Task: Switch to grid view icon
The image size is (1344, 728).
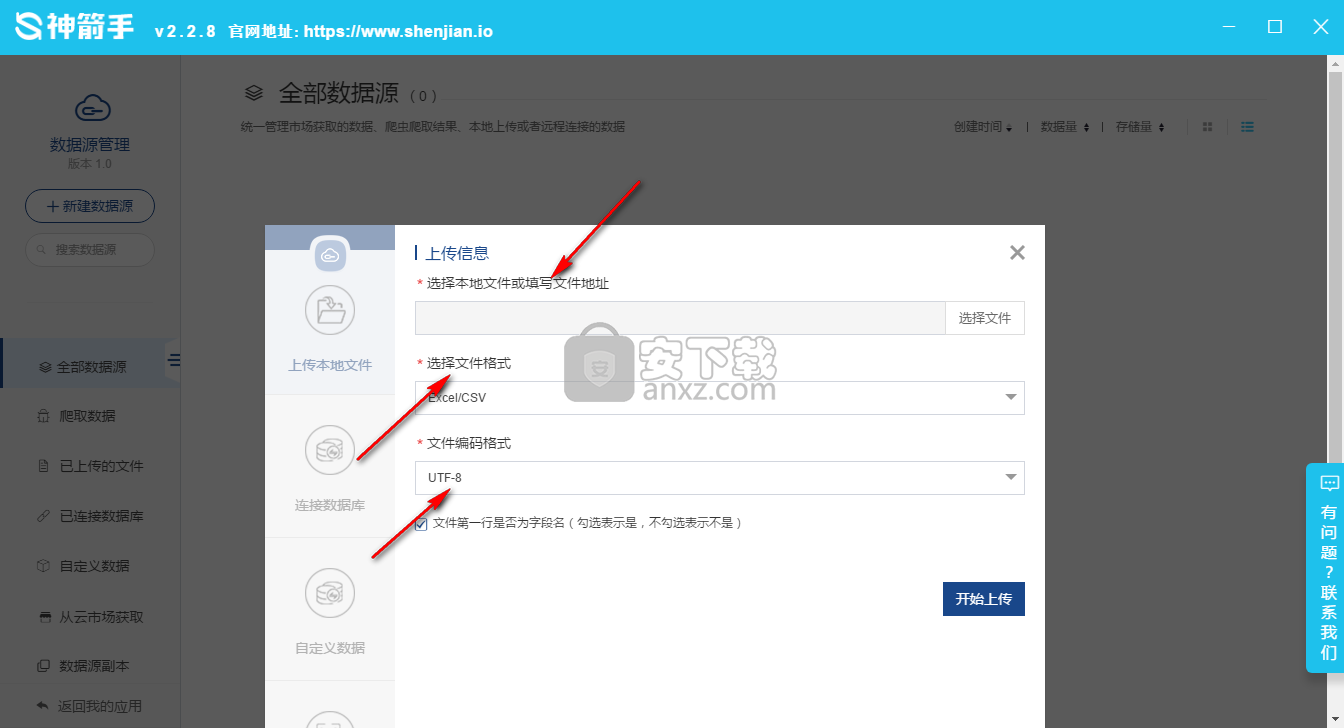Action: [1208, 127]
